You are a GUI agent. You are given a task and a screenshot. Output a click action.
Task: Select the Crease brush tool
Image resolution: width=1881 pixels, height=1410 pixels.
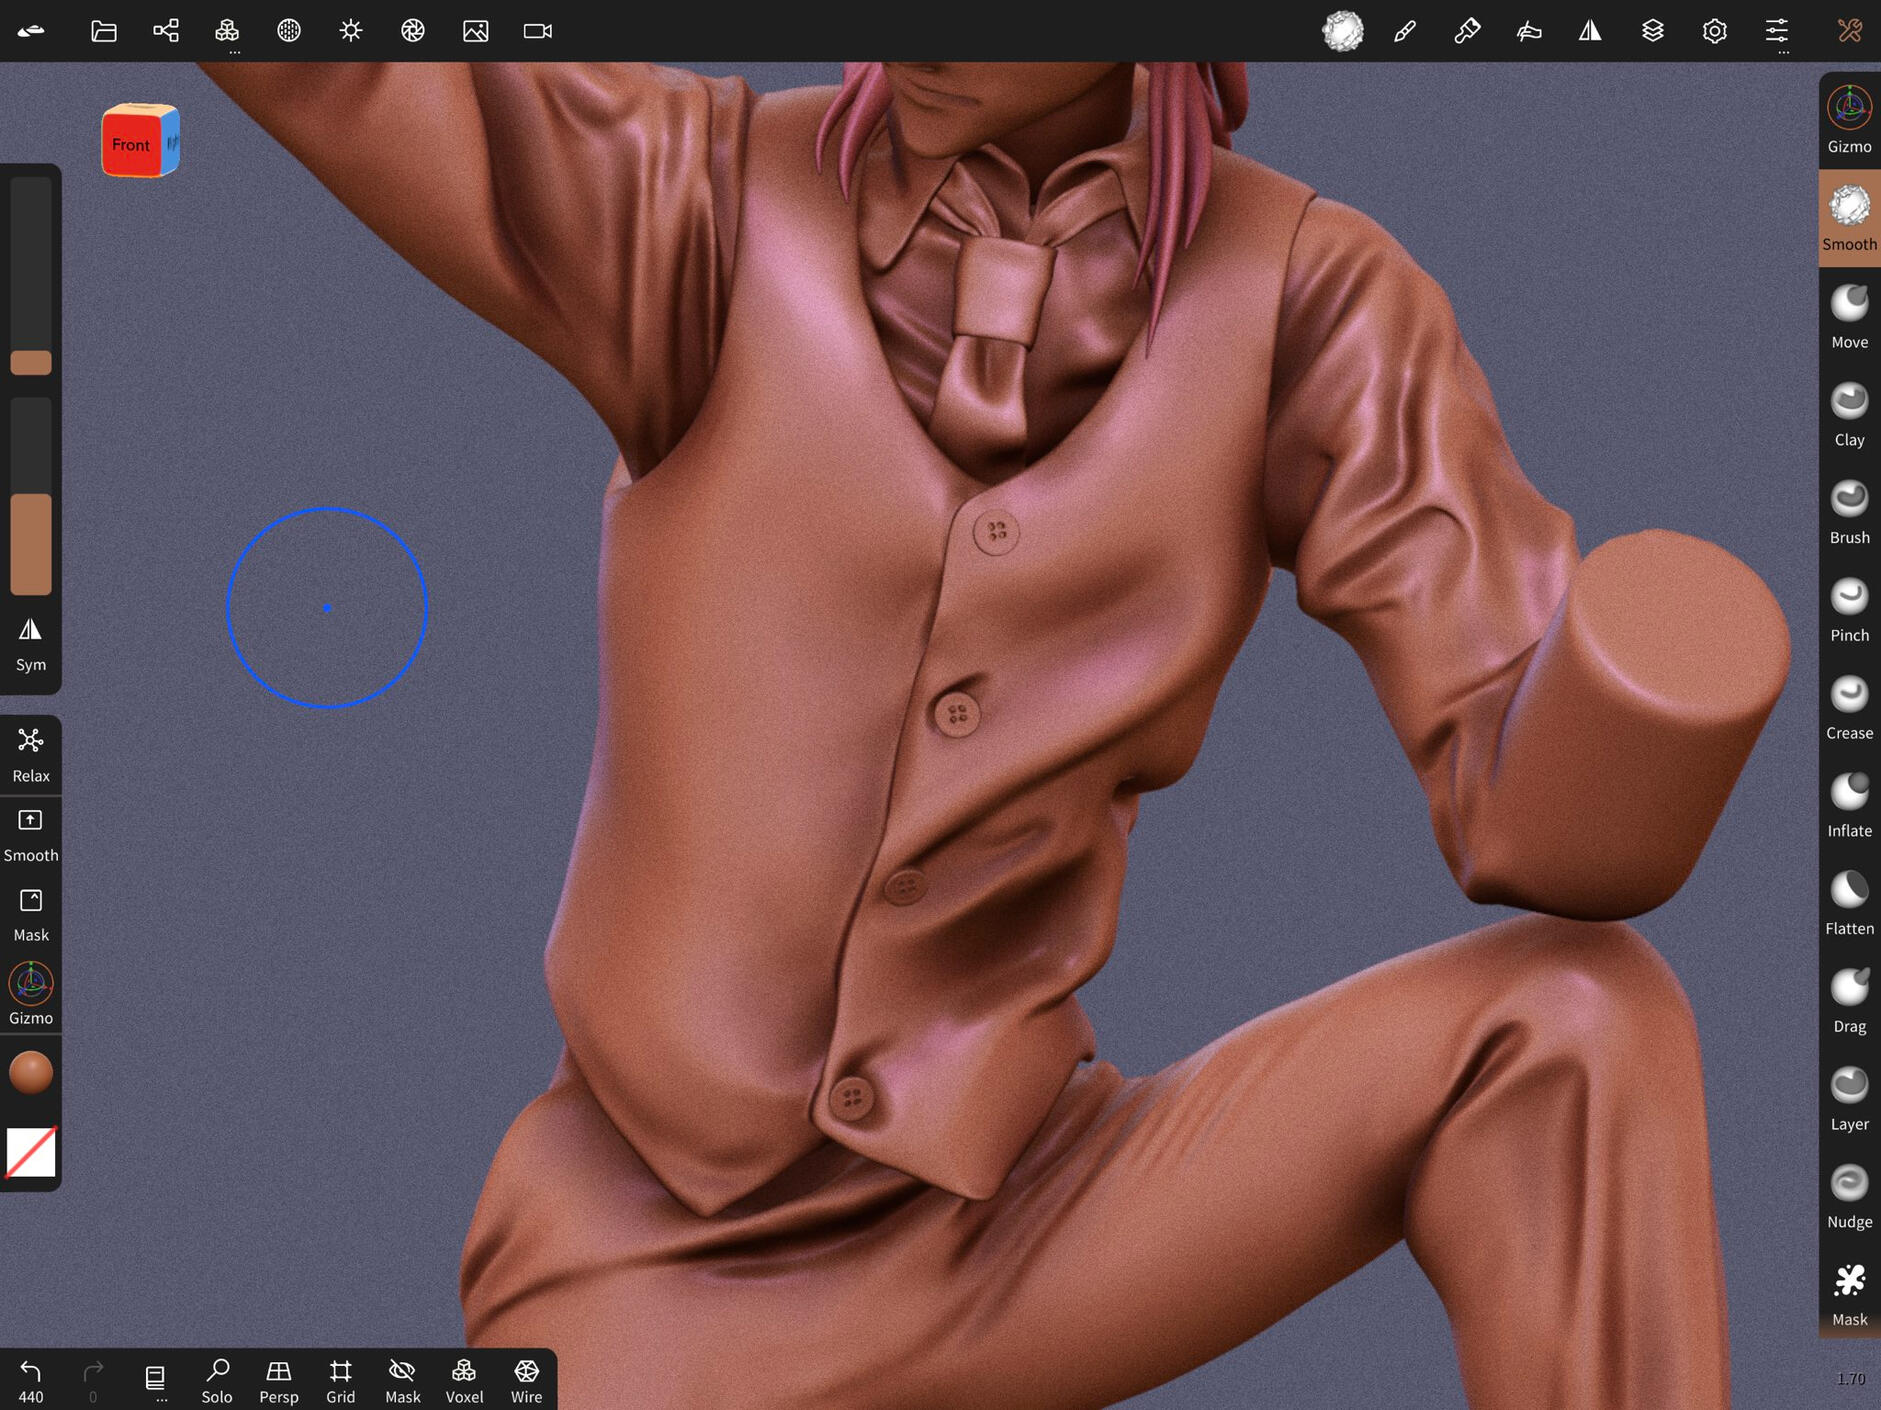coord(1848,707)
